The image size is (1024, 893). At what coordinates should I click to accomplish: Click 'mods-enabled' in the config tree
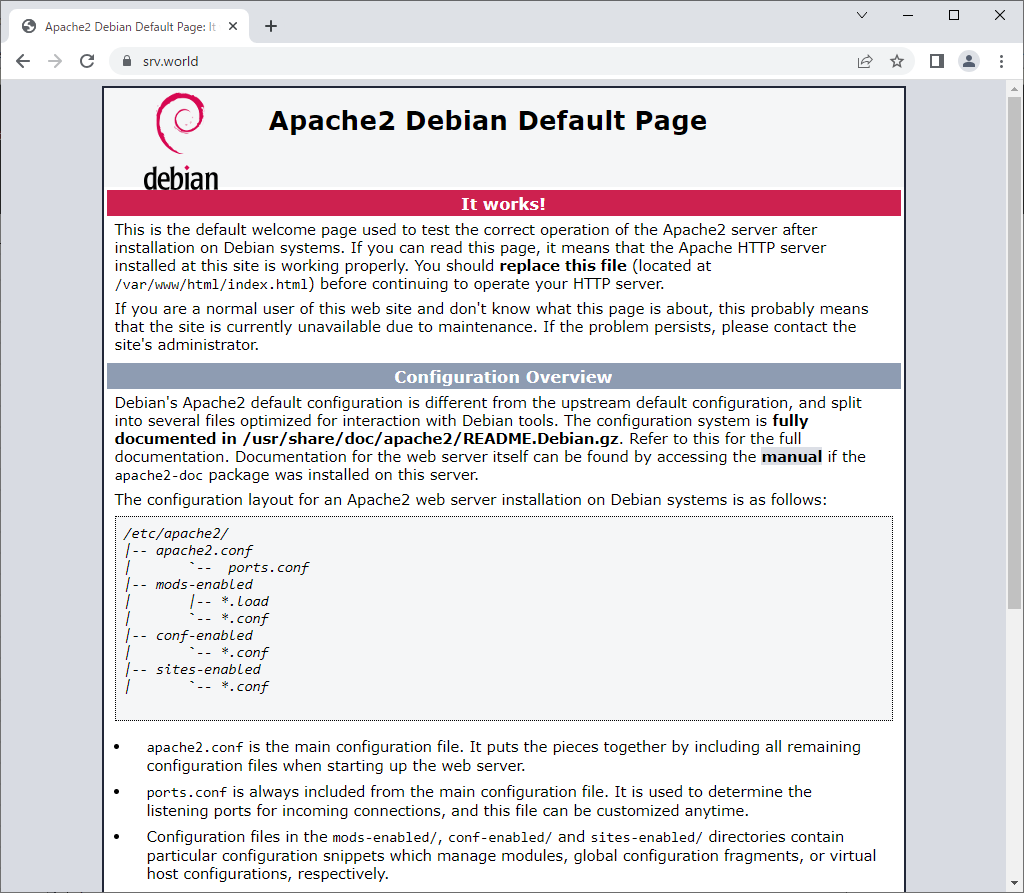click(204, 585)
